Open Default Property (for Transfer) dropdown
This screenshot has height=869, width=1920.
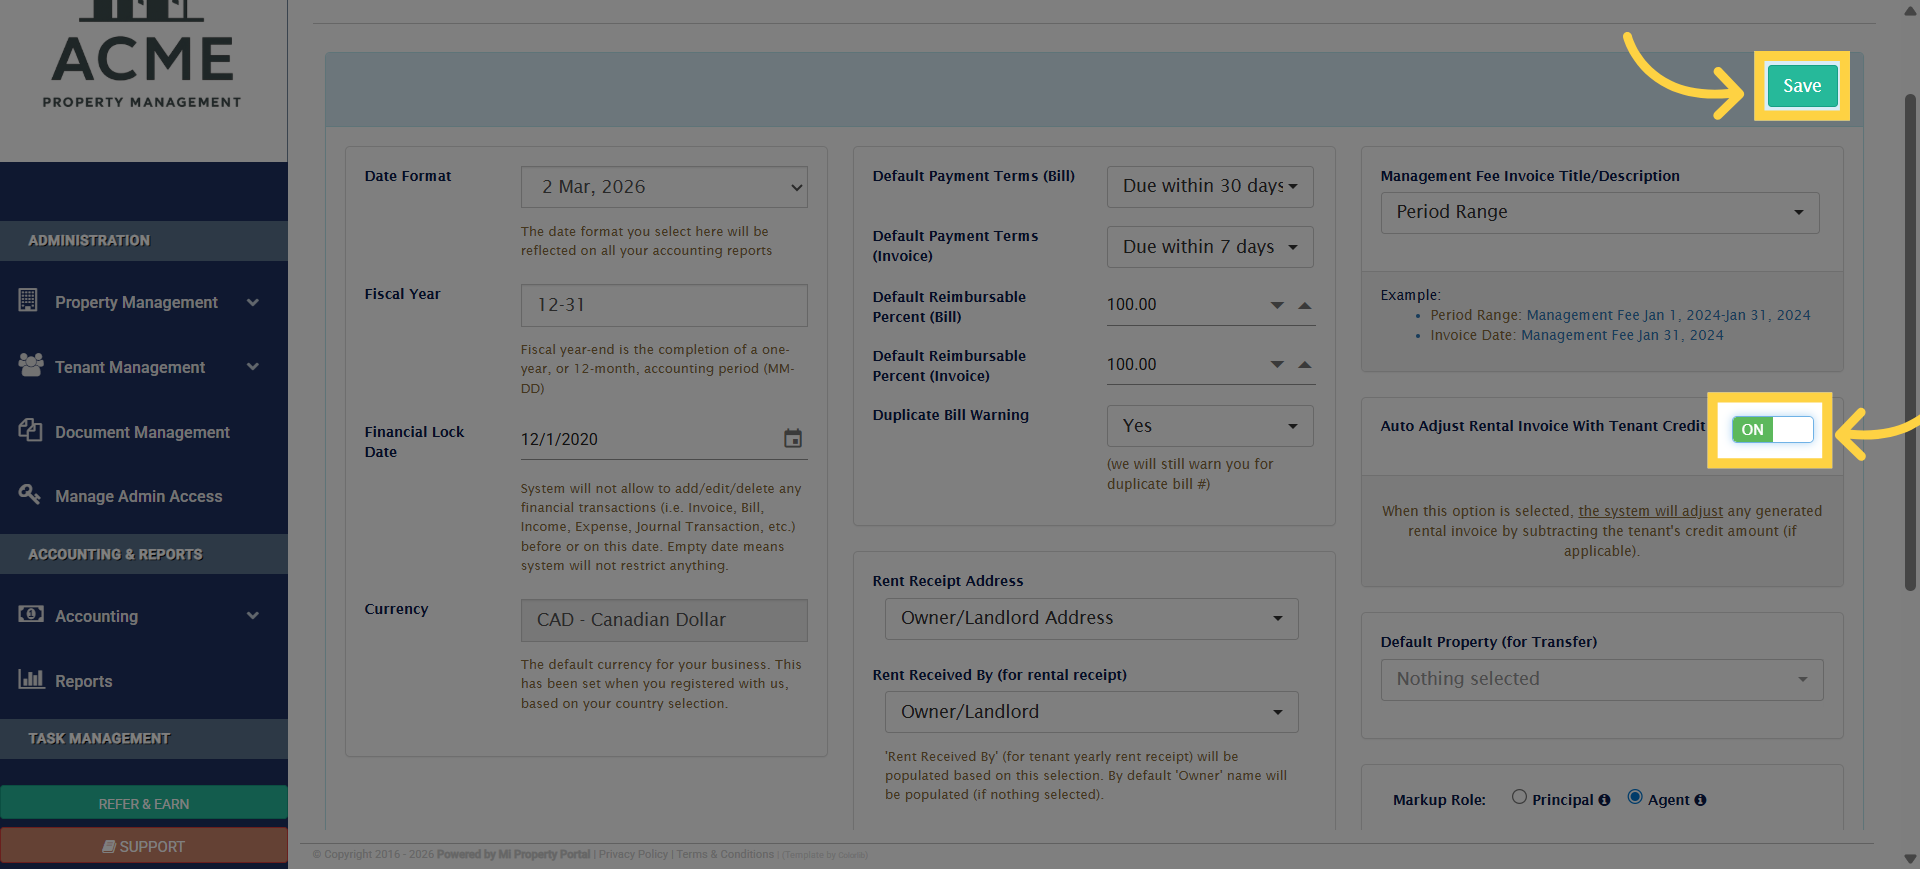click(1602, 679)
